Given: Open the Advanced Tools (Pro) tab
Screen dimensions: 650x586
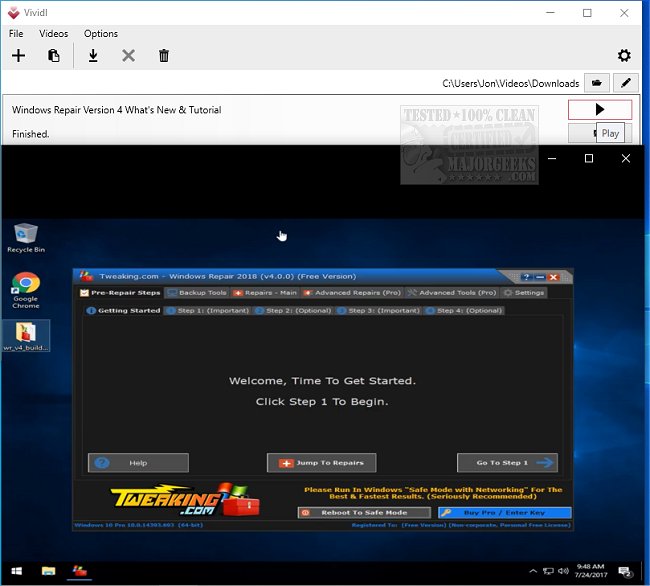Looking at the screenshot, I should tap(452, 293).
